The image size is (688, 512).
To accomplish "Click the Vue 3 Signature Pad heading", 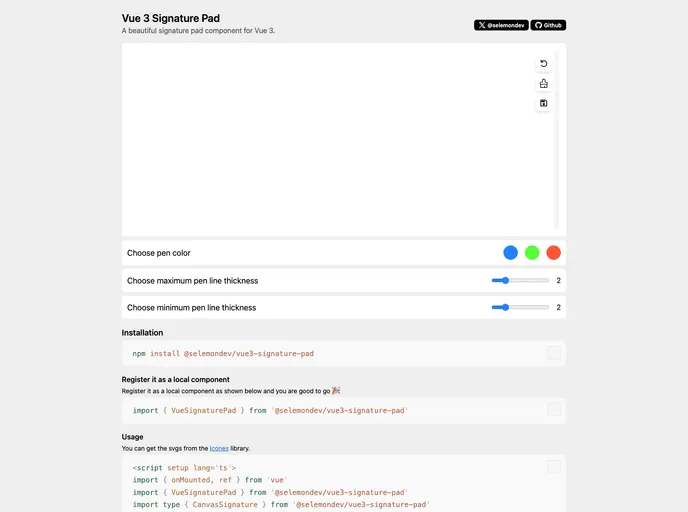I will (x=171, y=18).
